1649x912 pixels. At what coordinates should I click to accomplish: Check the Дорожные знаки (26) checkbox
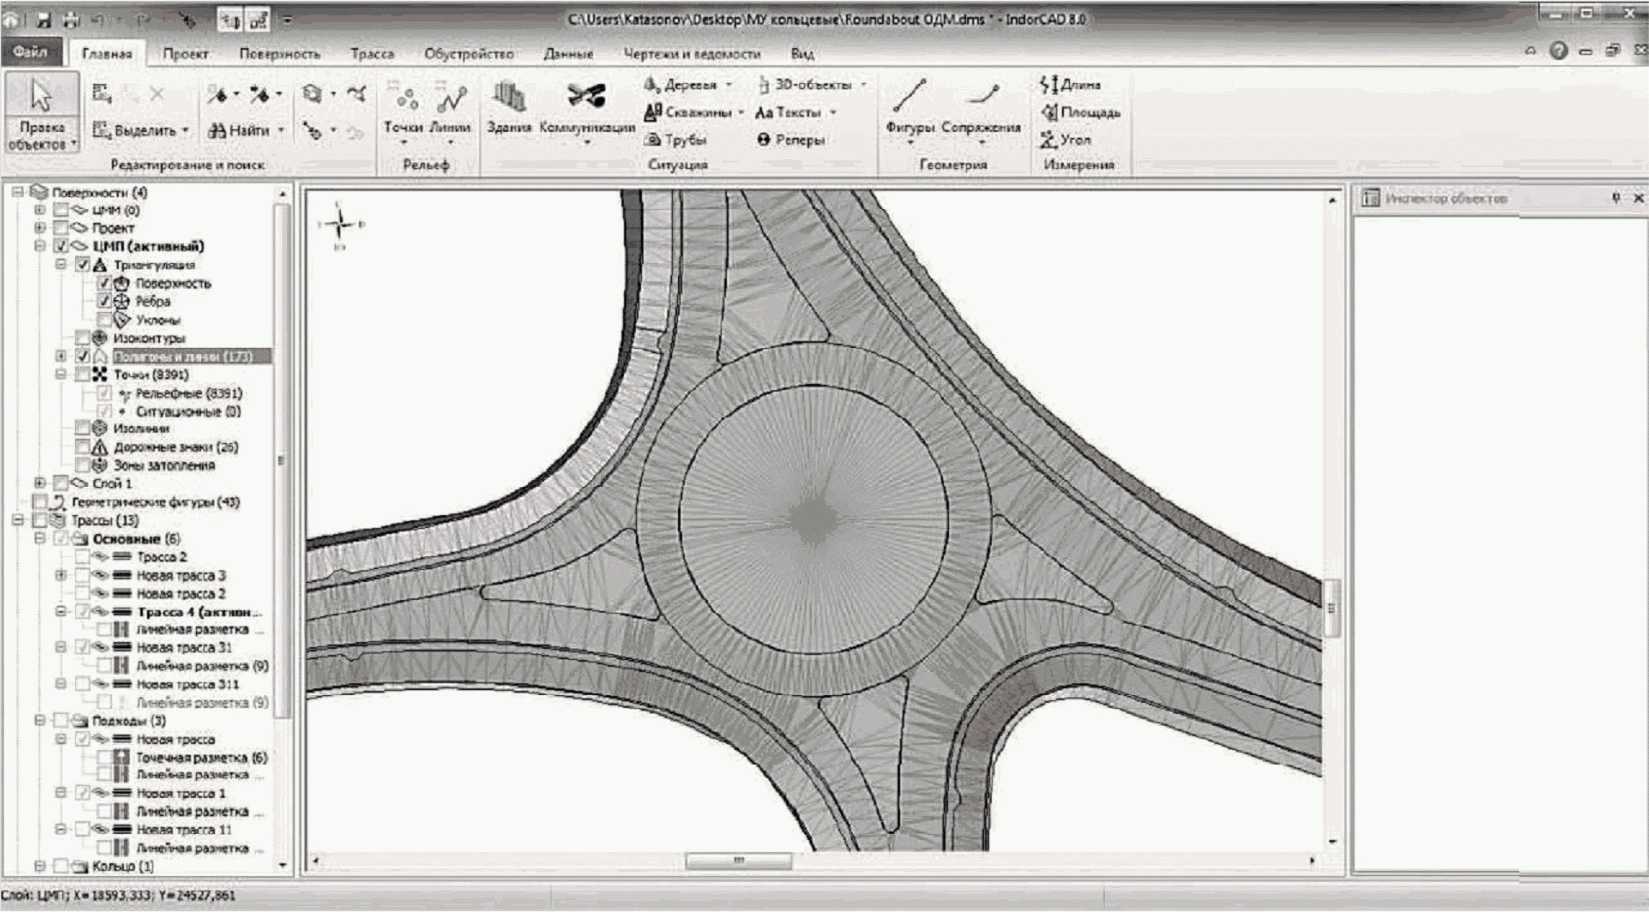pyautogui.click(x=83, y=447)
